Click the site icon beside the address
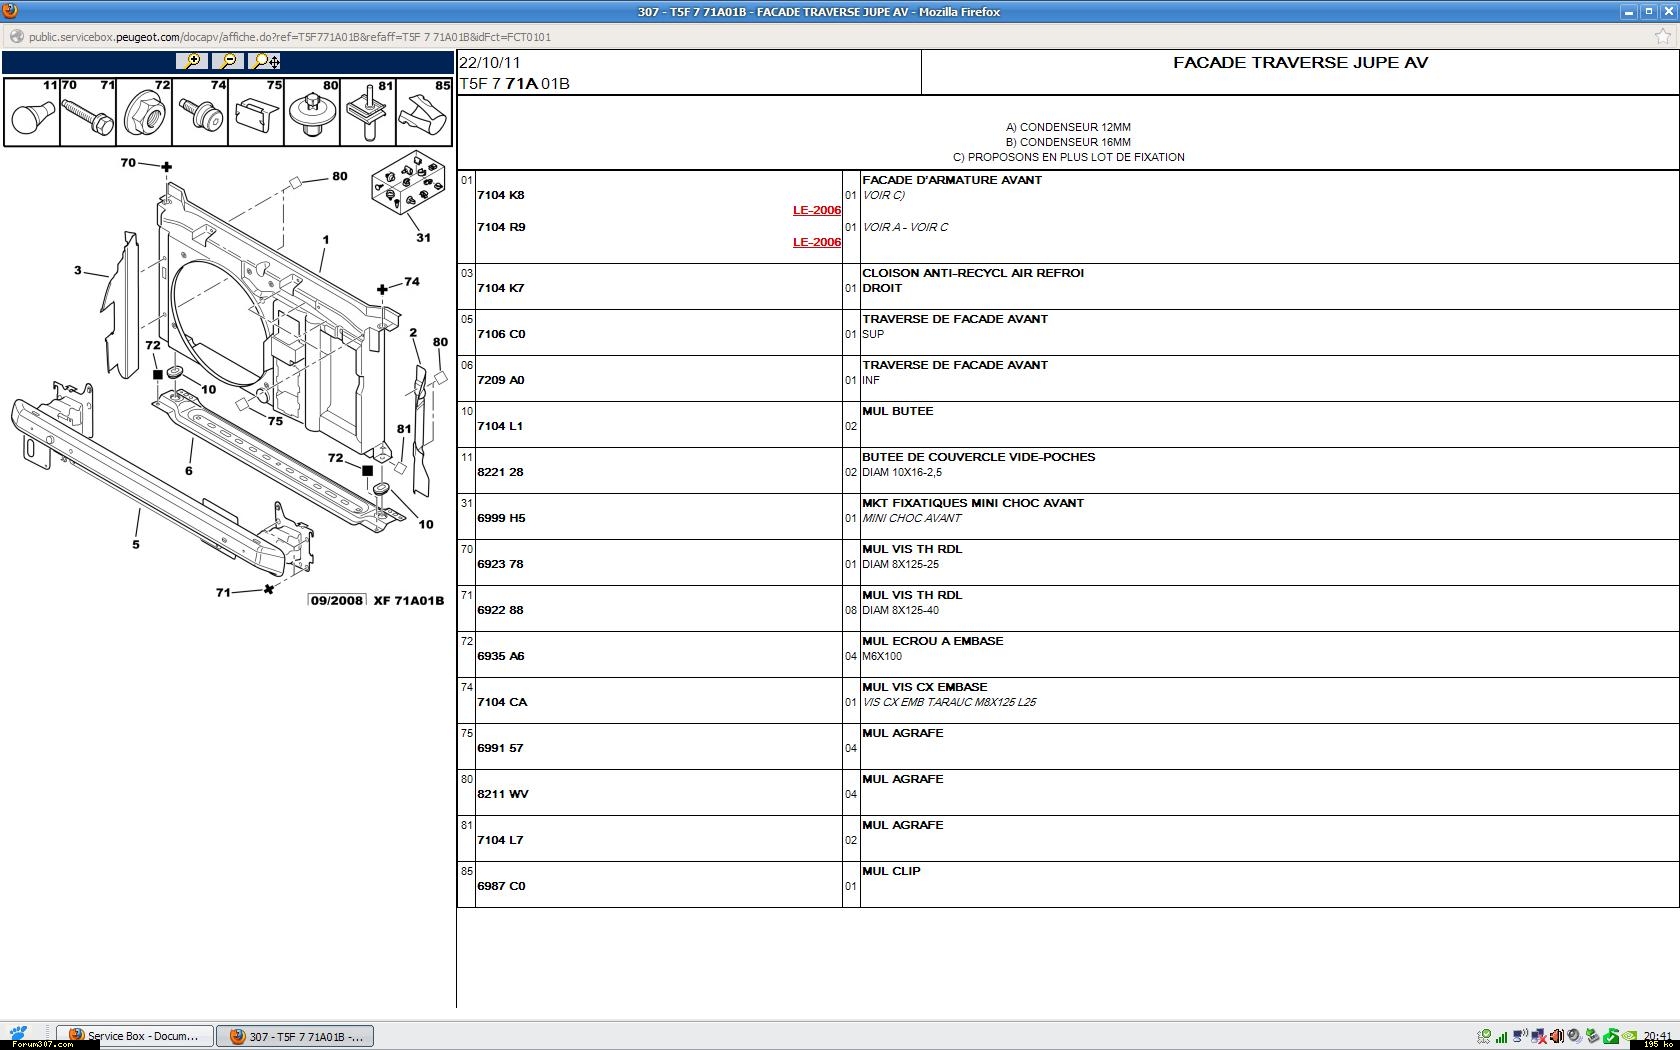 (16, 37)
